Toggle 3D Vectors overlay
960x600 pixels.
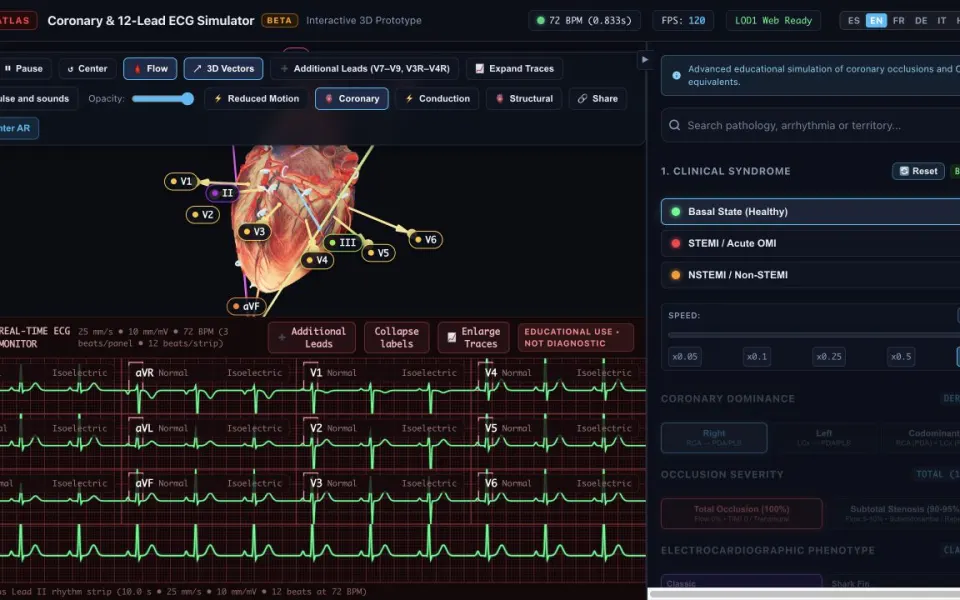223,69
